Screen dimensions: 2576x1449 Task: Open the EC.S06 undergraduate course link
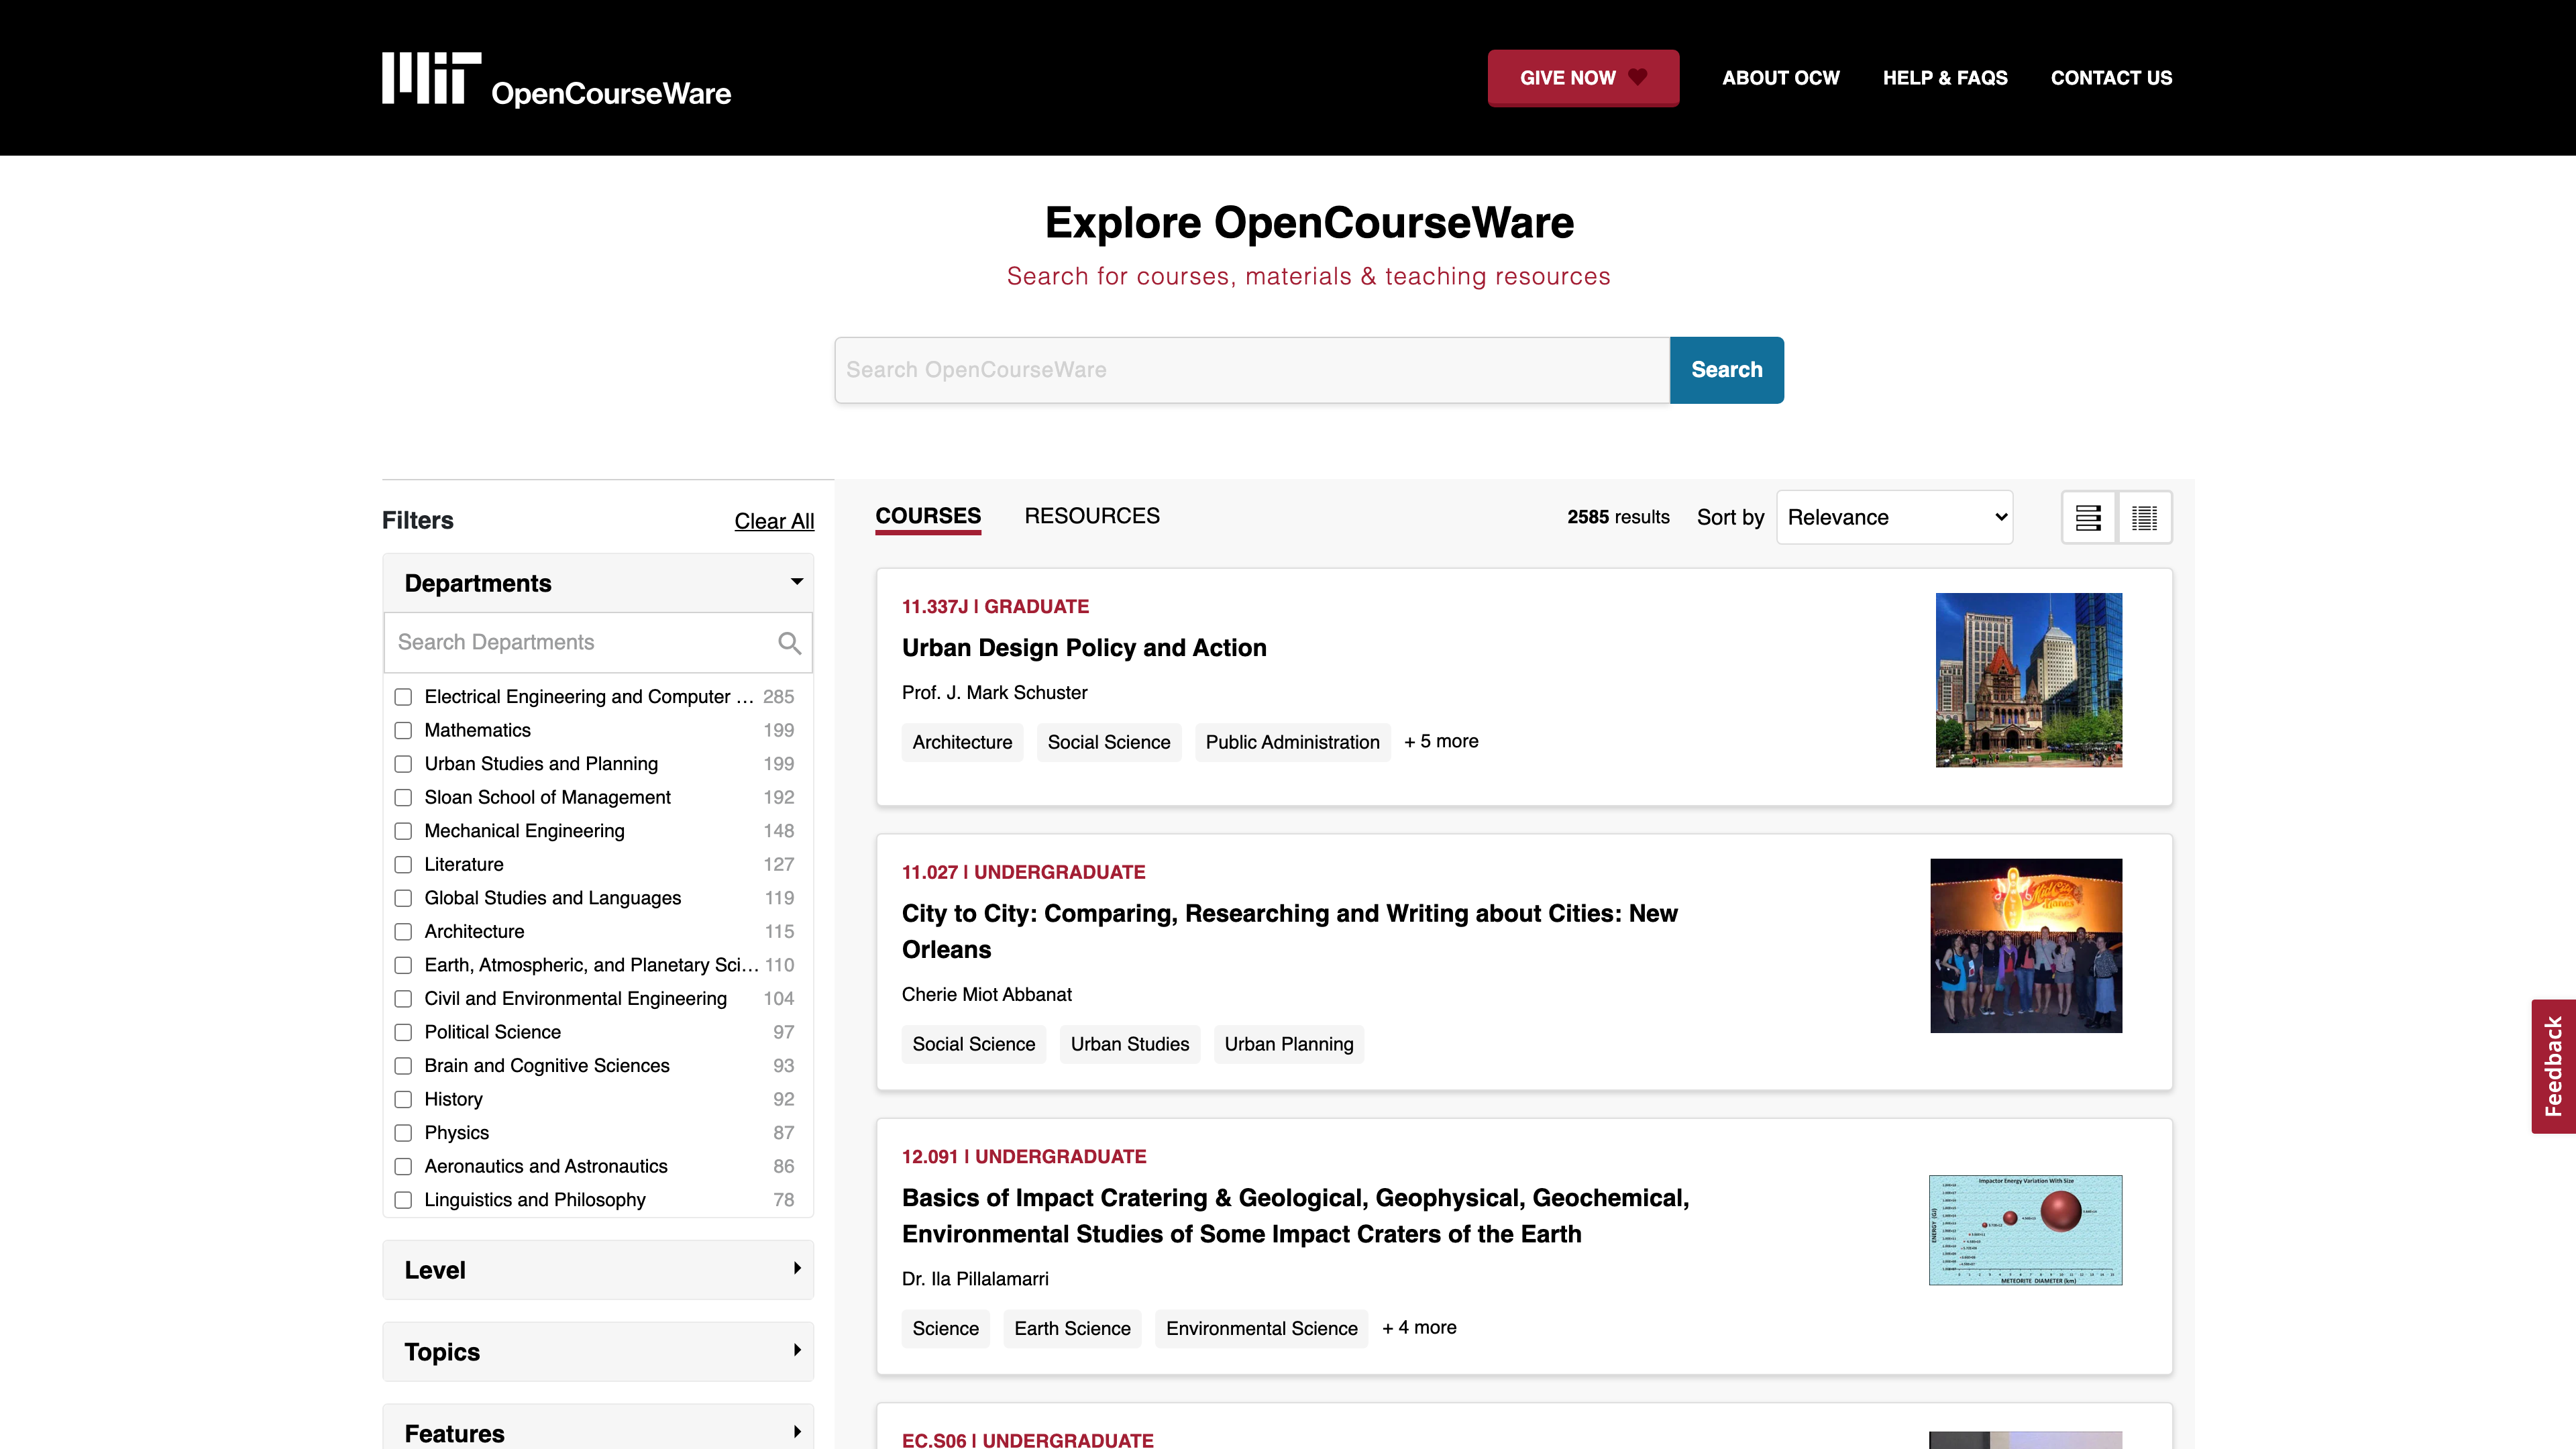point(1028,1440)
